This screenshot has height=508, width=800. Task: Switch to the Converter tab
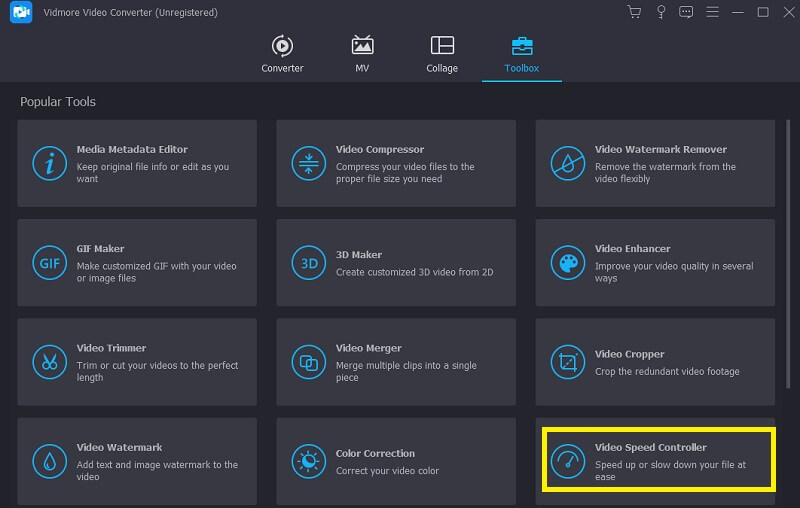[282, 54]
